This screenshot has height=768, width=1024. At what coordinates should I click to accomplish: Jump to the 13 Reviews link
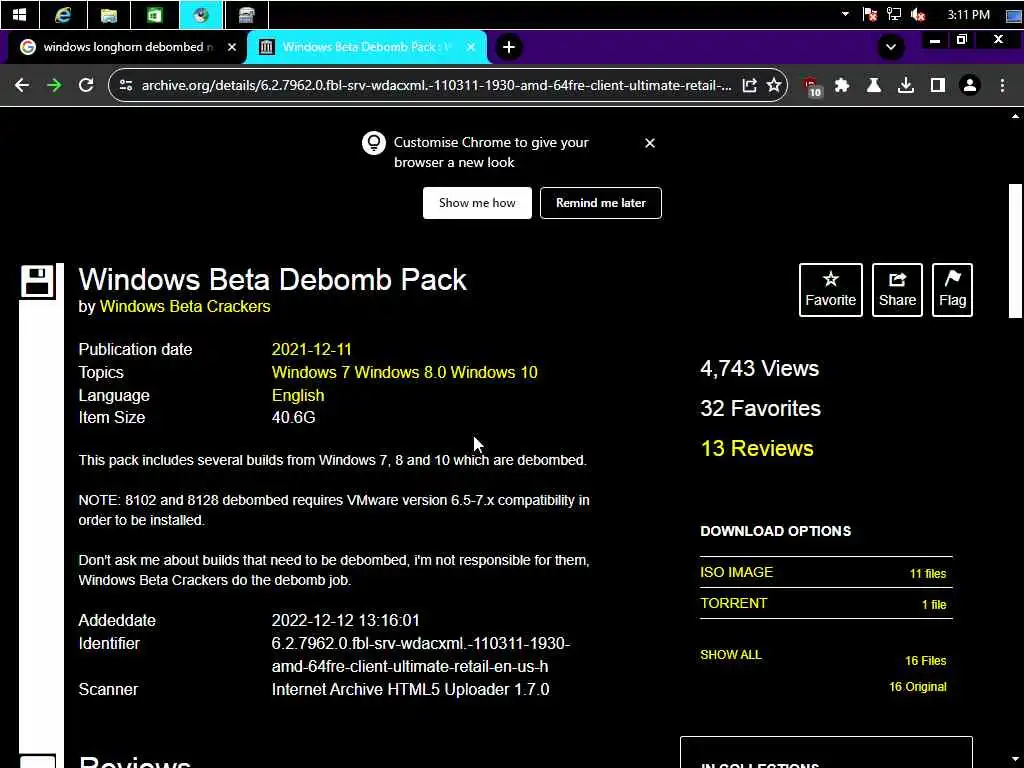coord(757,449)
